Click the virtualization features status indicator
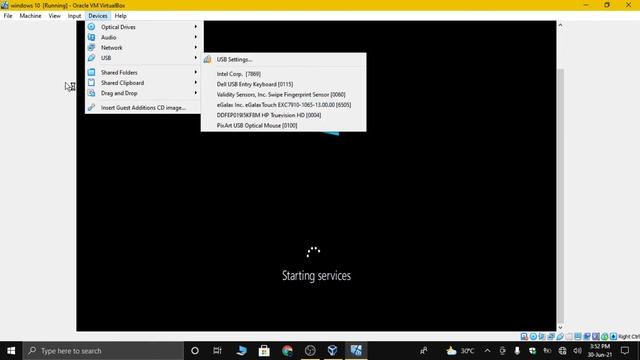Viewport: 640px width, 360px height. point(596,337)
